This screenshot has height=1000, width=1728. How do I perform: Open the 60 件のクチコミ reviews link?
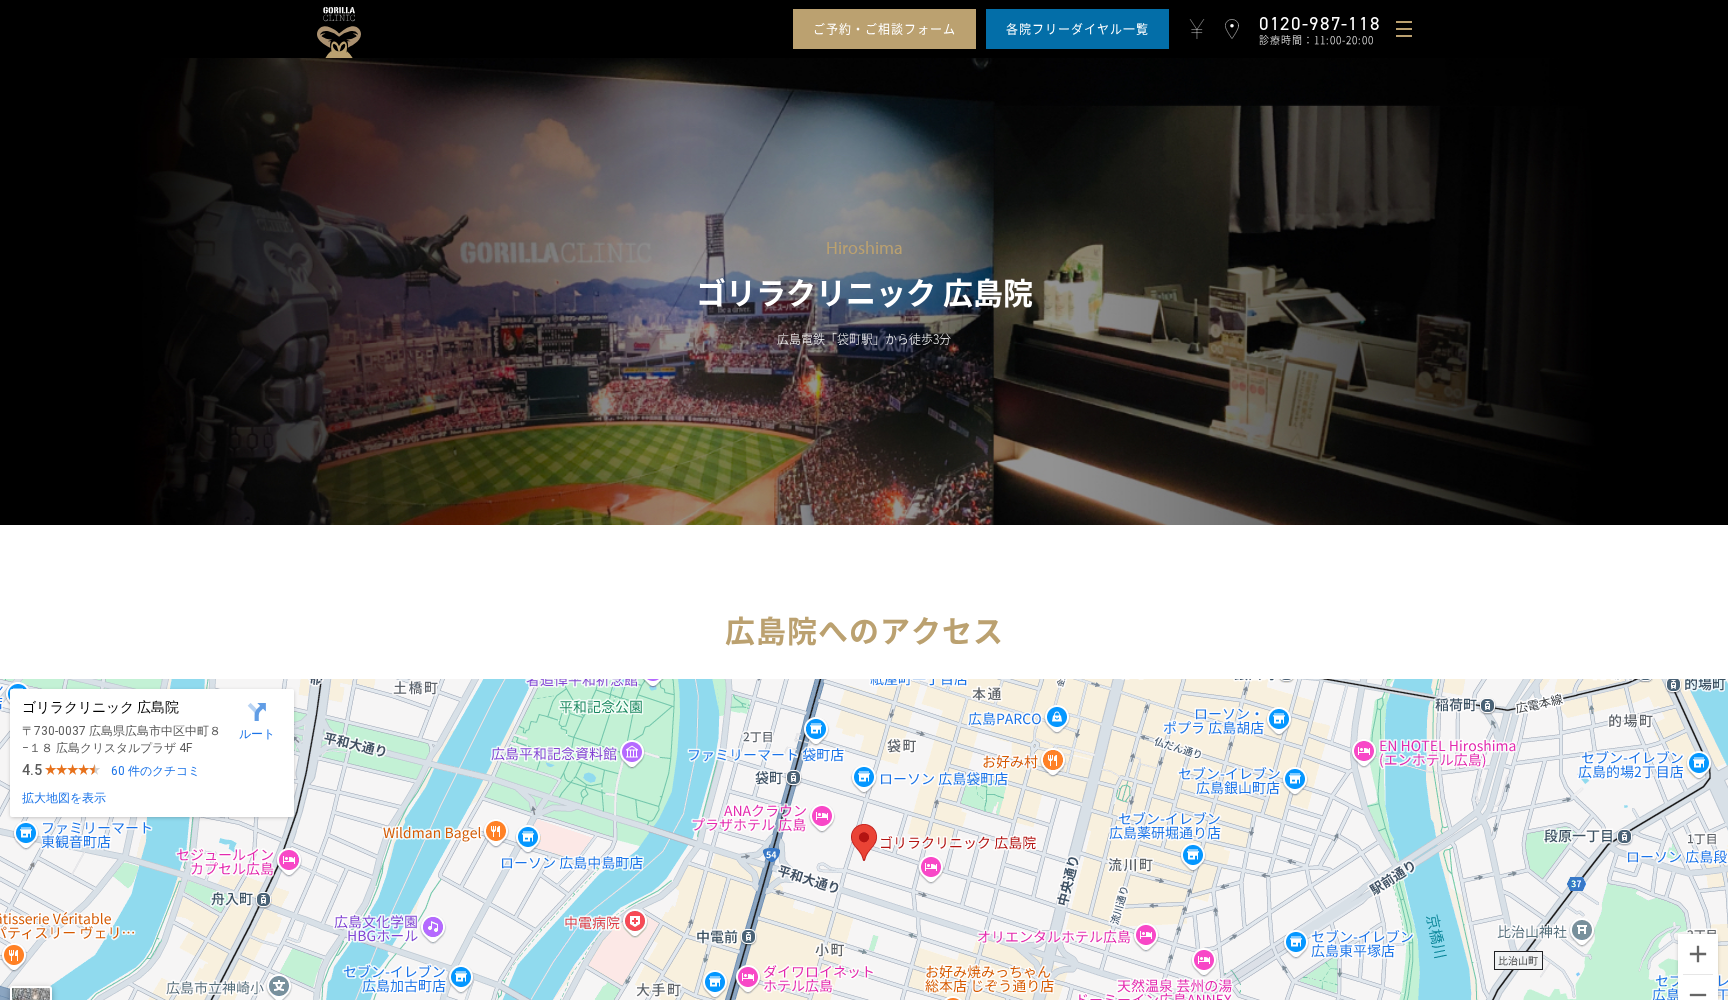(154, 771)
